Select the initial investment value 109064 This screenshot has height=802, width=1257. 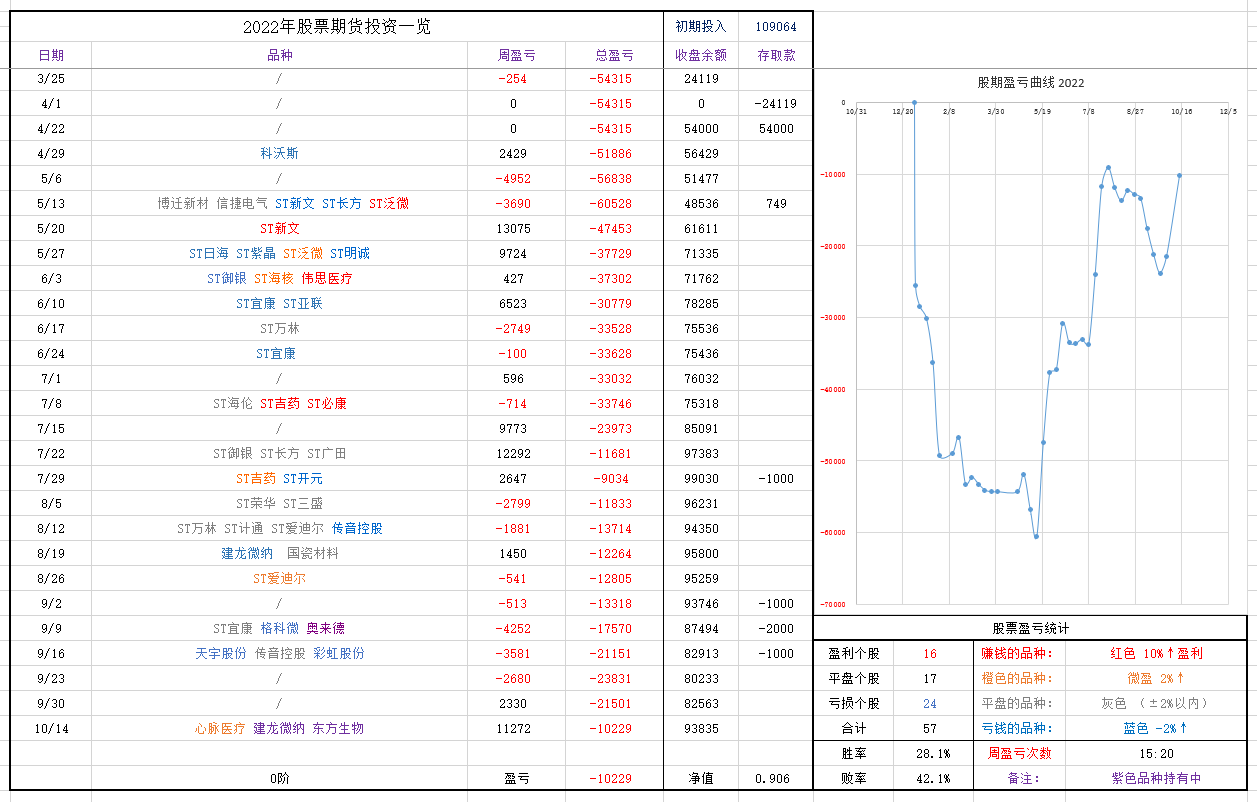coord(776,27)
